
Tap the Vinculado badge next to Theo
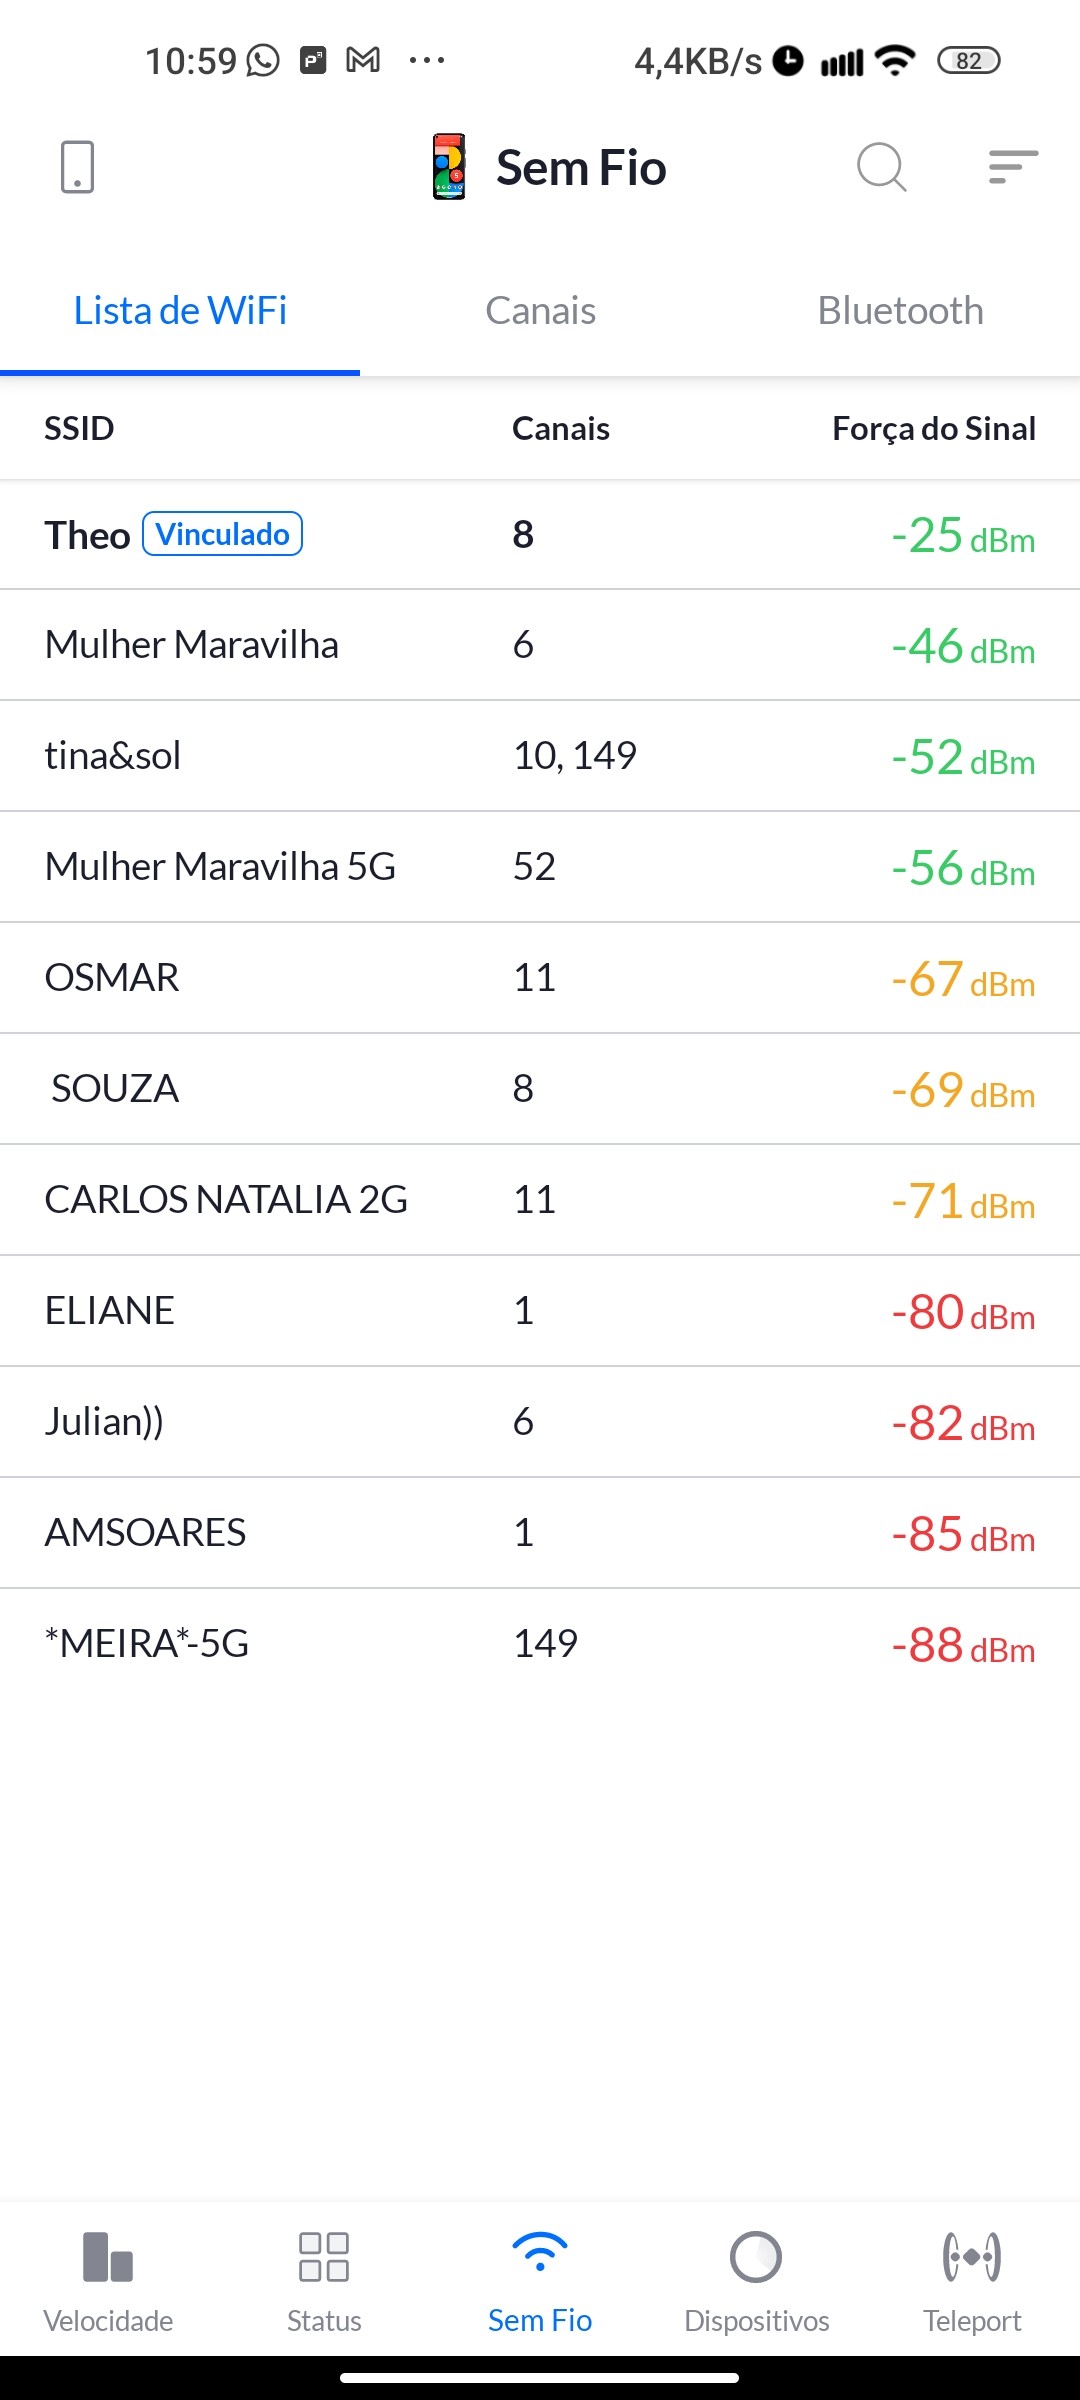(222, 534)
